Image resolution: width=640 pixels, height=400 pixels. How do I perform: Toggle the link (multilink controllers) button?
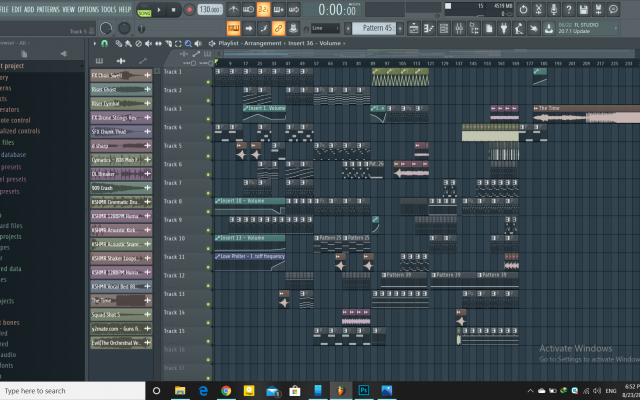click(x=278, y=29)
